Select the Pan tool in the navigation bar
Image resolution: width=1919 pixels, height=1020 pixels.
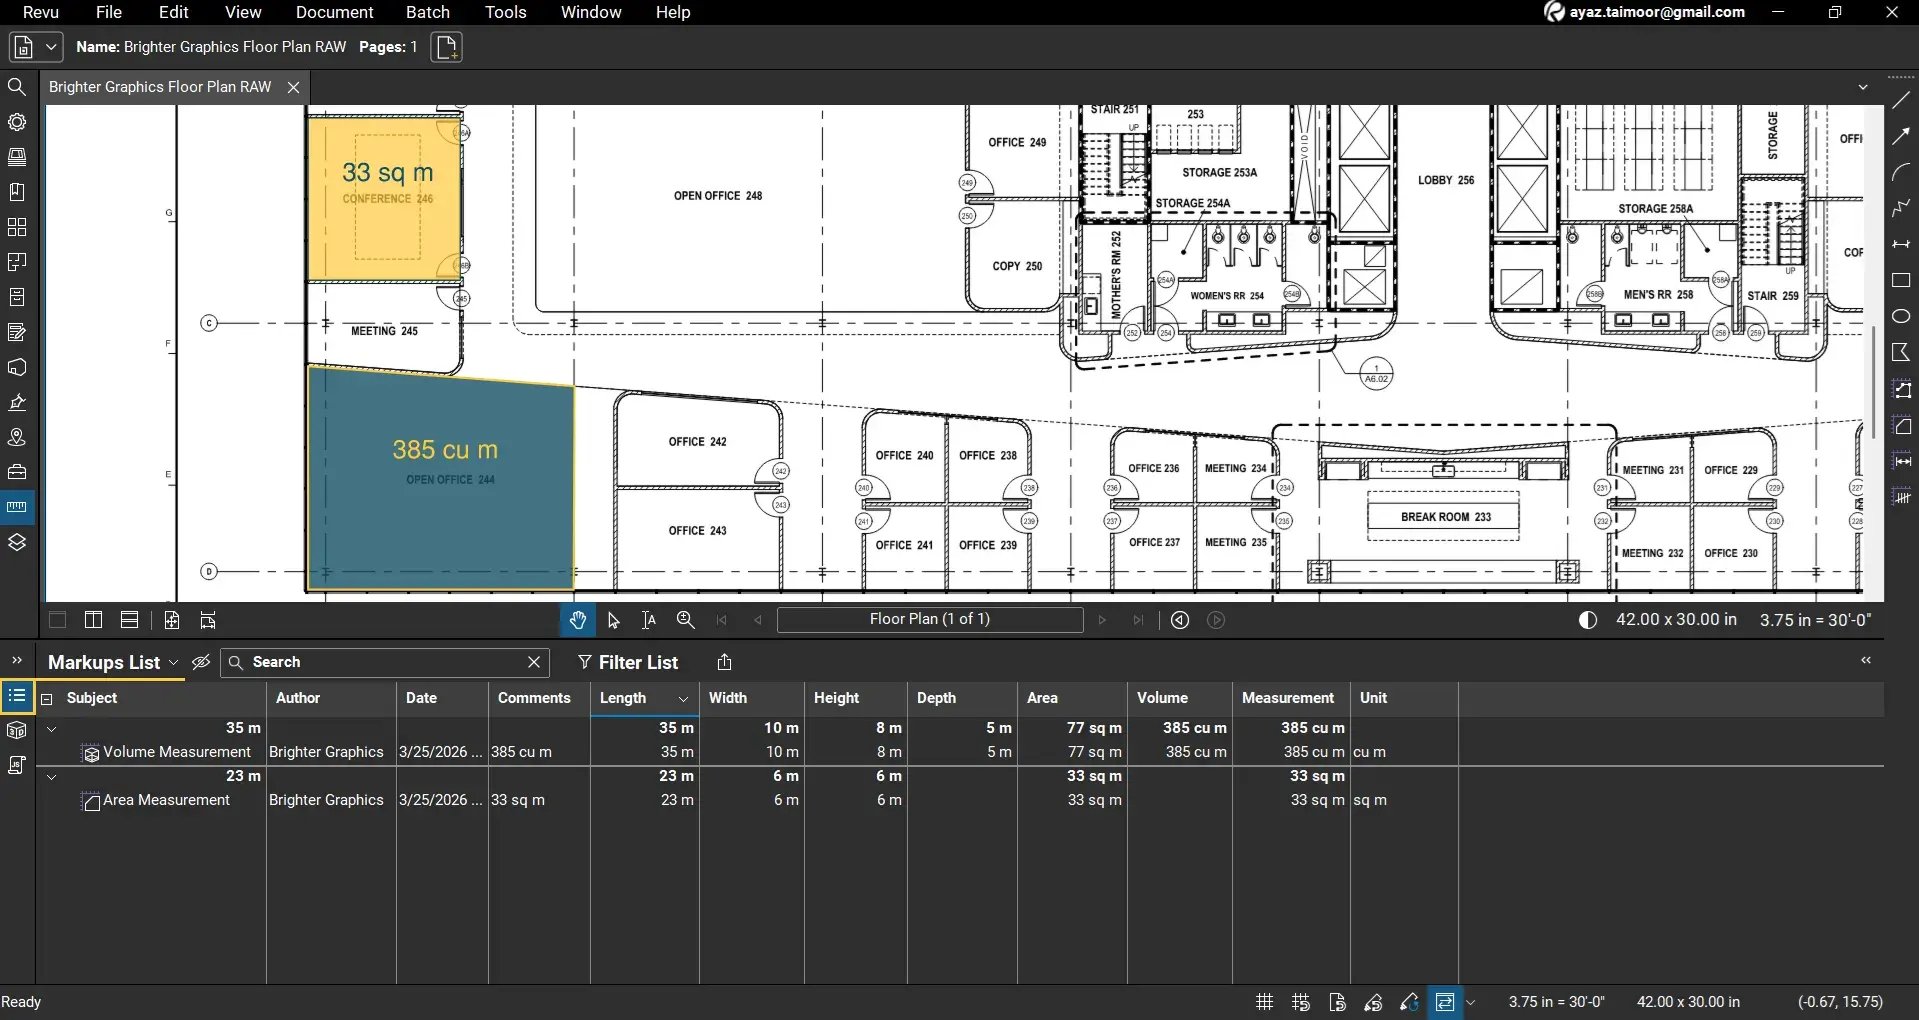[x=578, y=620]
